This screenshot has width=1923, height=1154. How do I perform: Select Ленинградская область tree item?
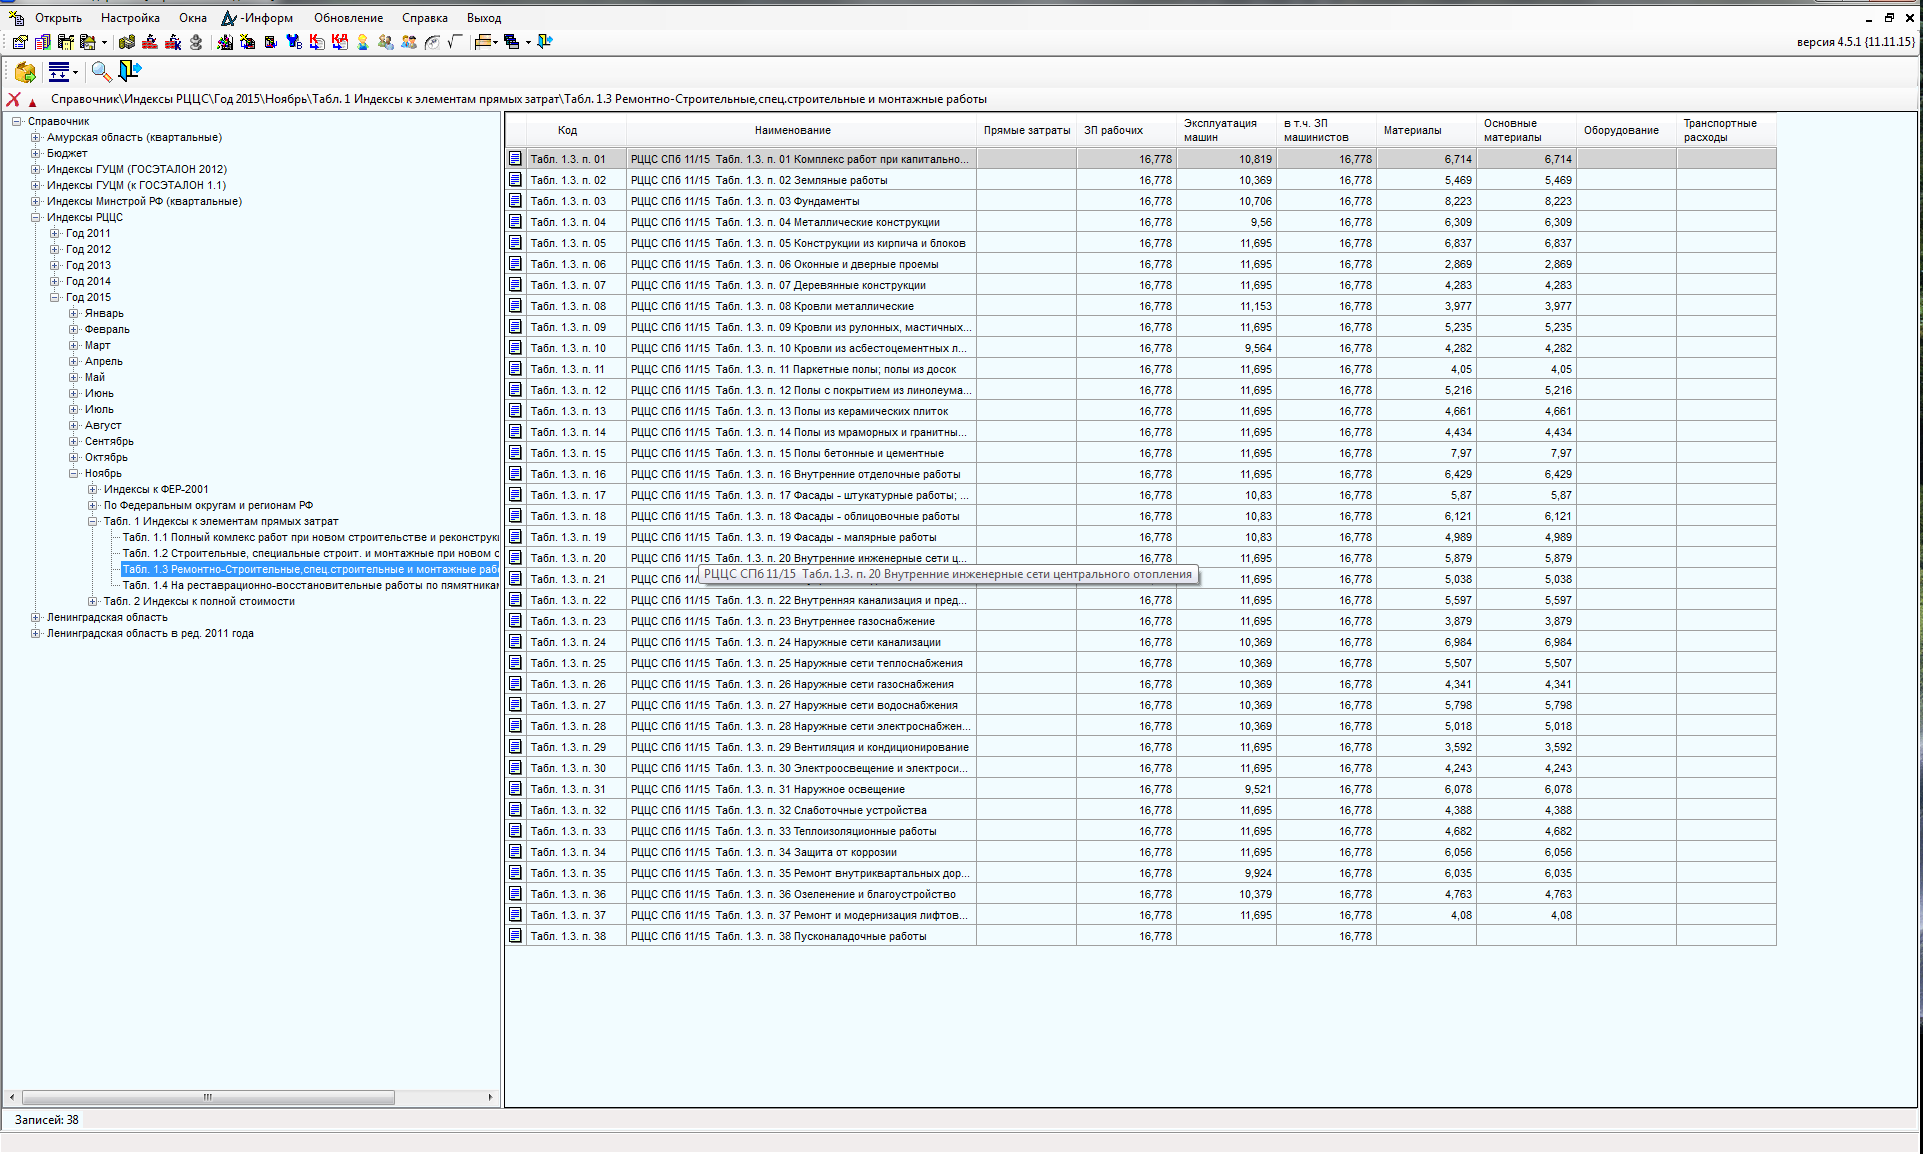(x=107, y=617)
